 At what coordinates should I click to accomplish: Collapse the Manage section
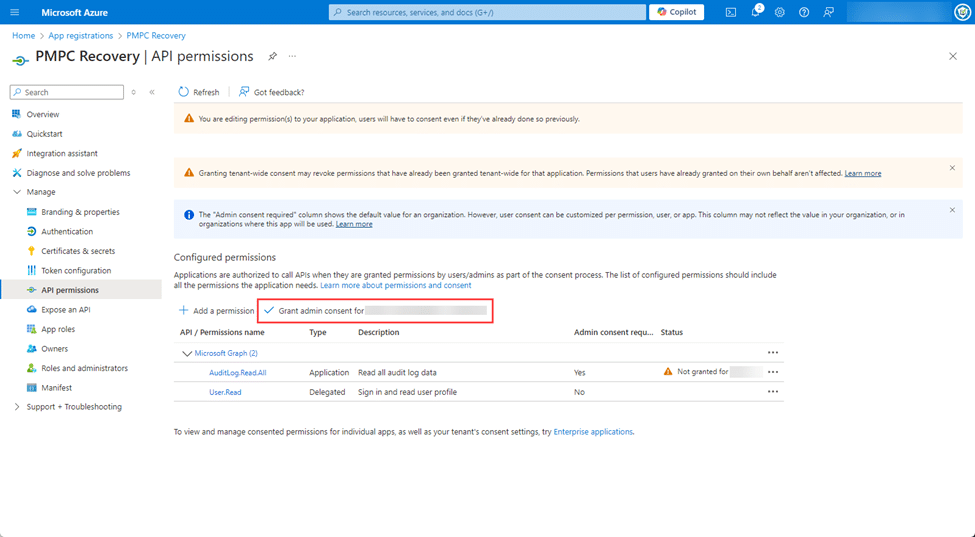[x=17, y=192]
